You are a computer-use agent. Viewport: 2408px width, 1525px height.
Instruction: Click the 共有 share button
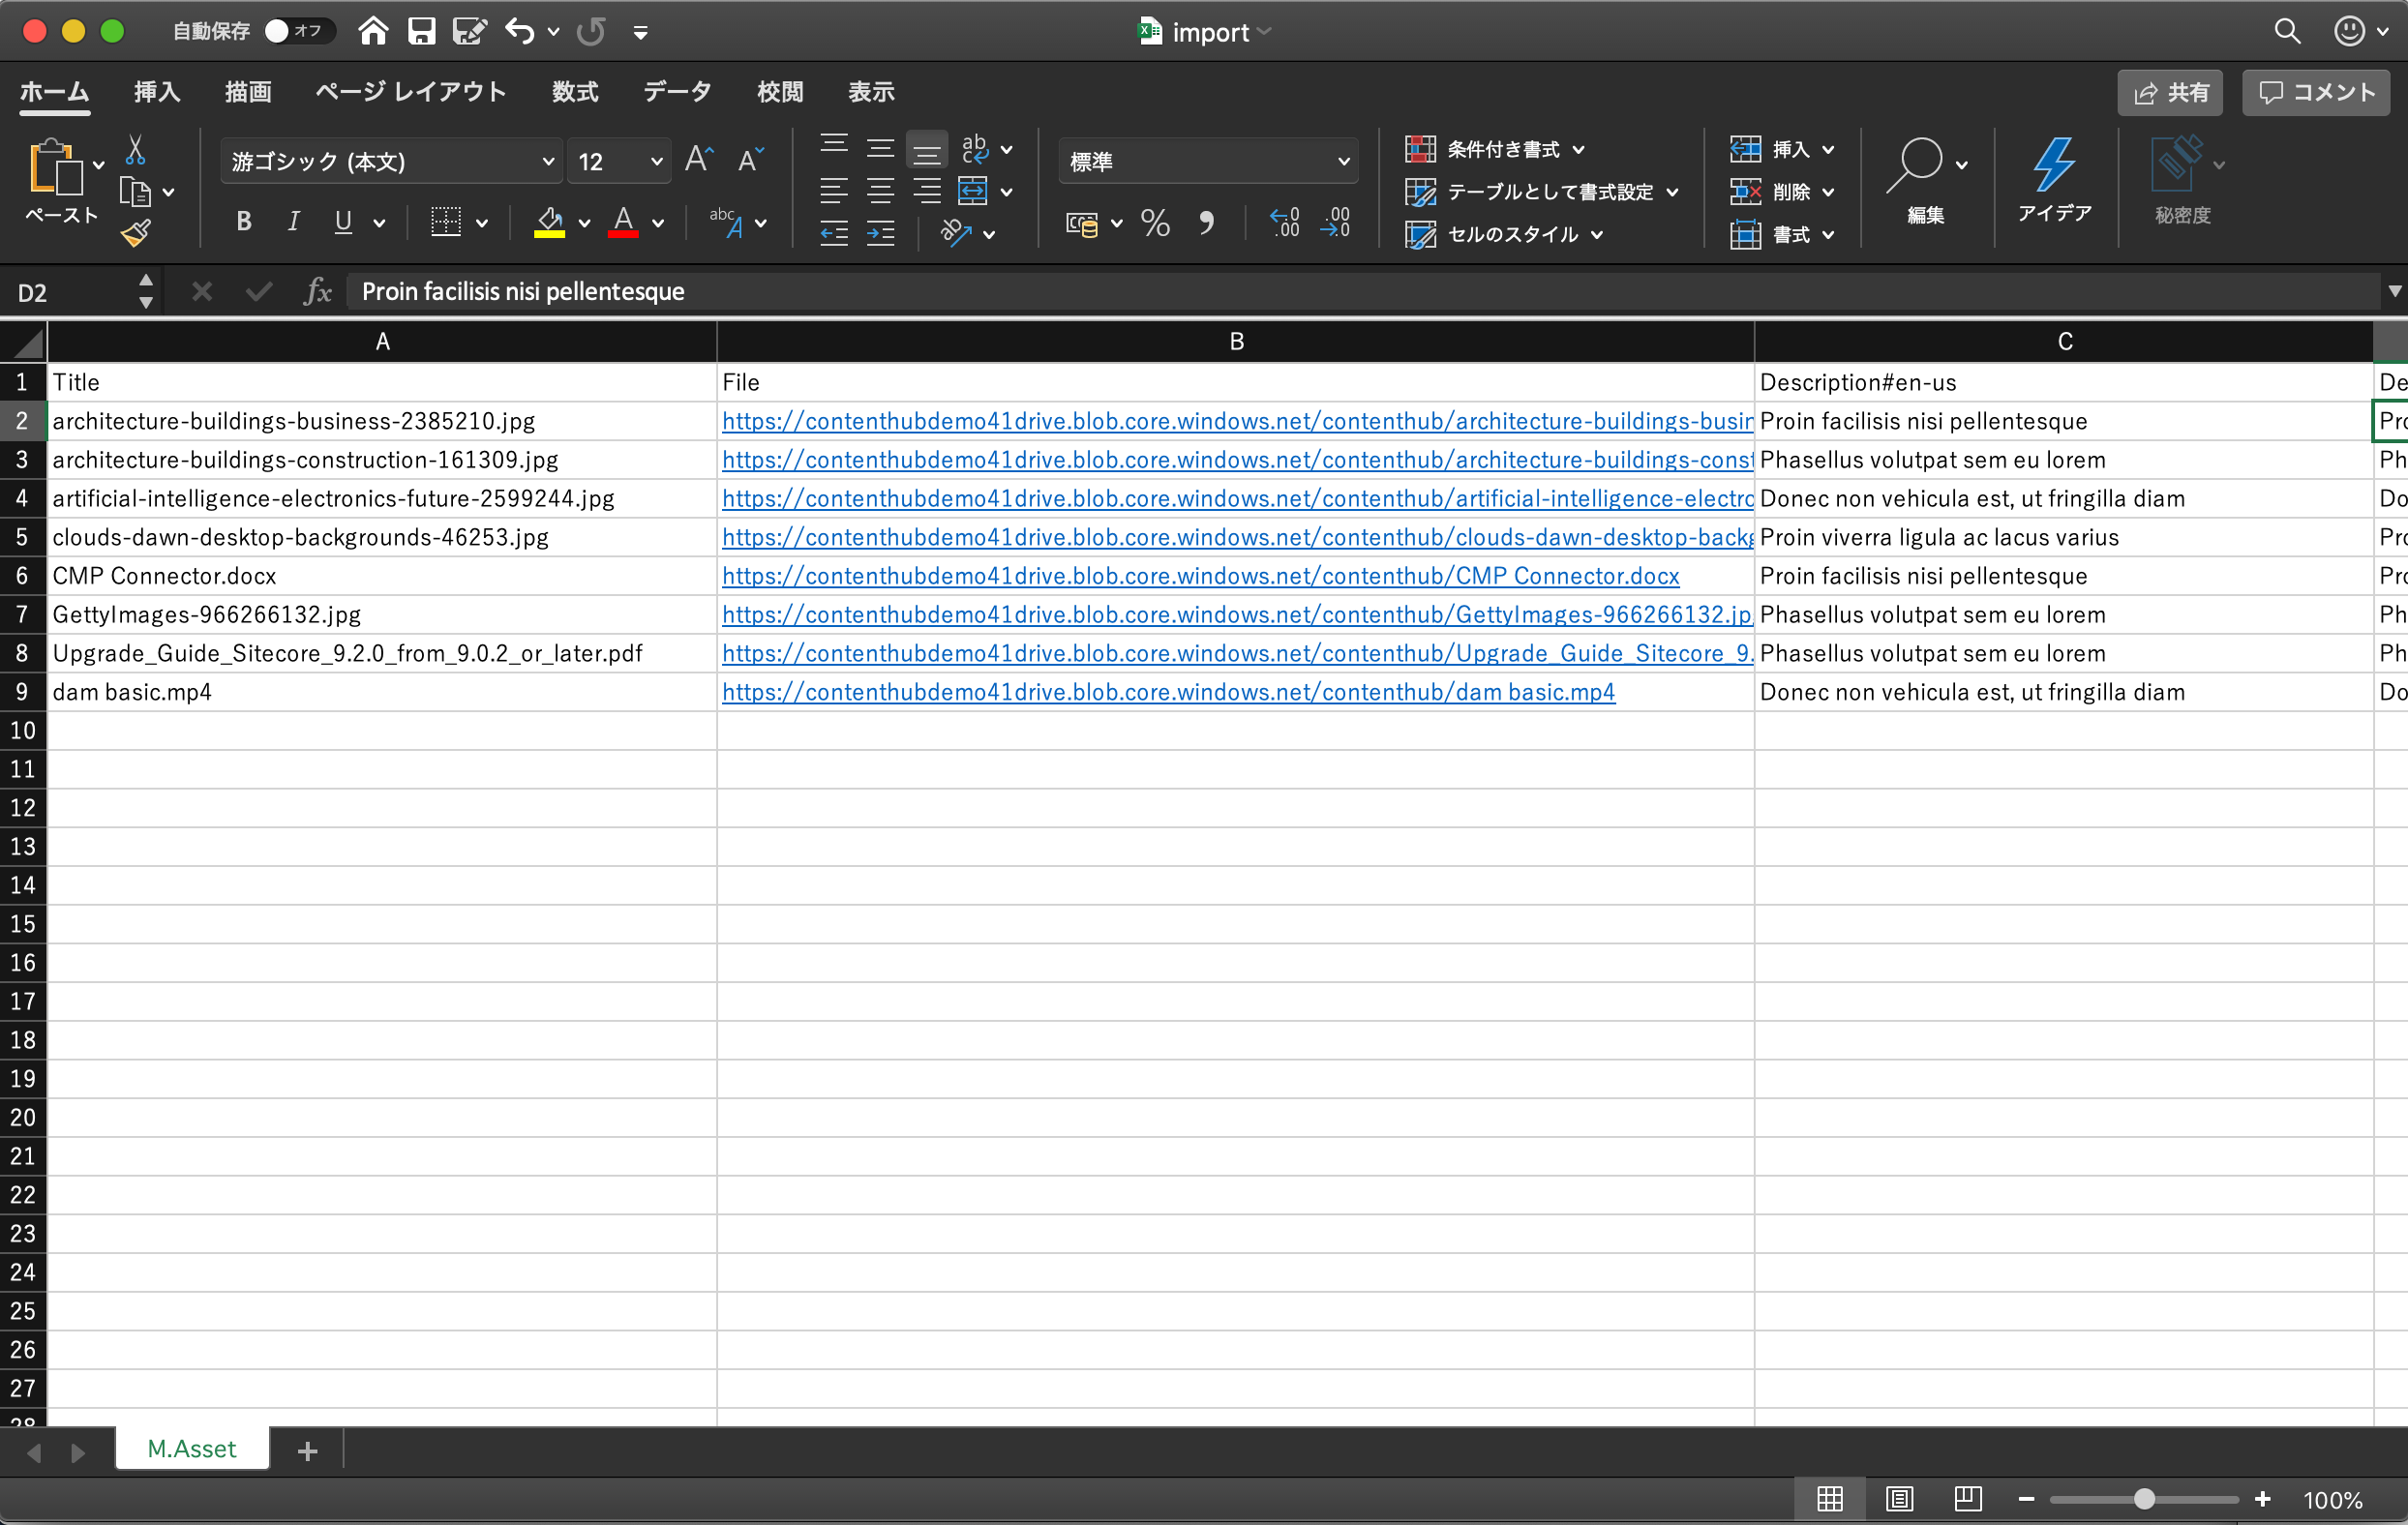(2170, 93)
